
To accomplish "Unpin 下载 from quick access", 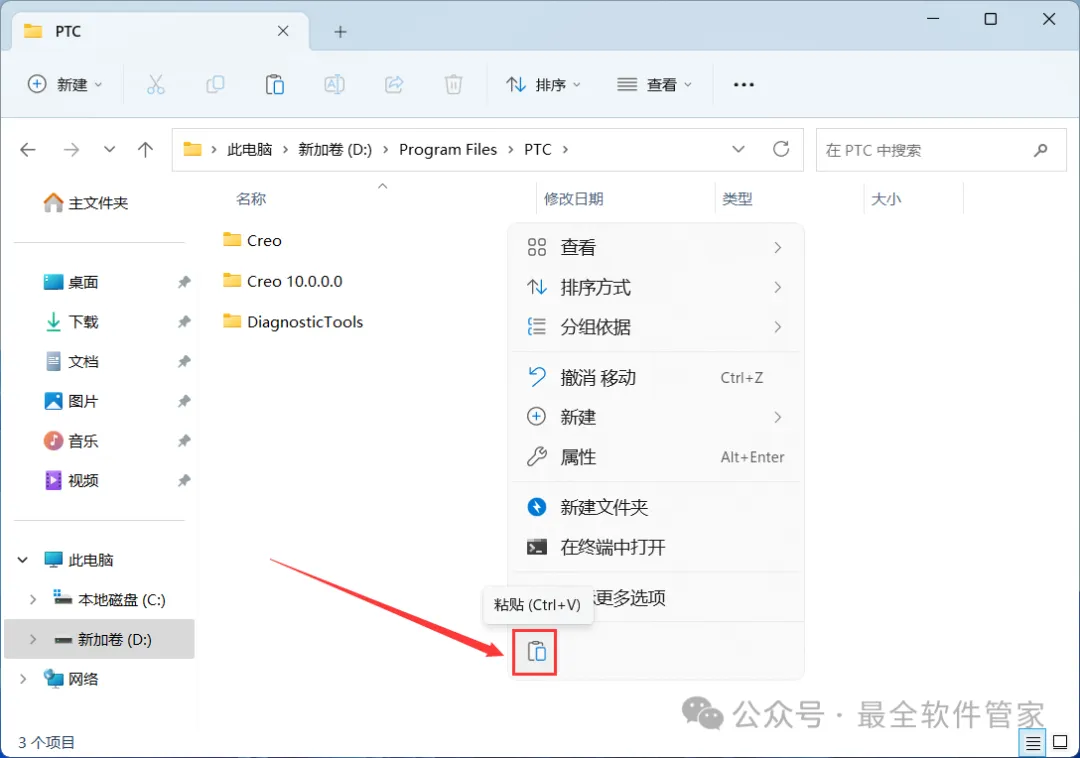I will [x=184, y=322].
